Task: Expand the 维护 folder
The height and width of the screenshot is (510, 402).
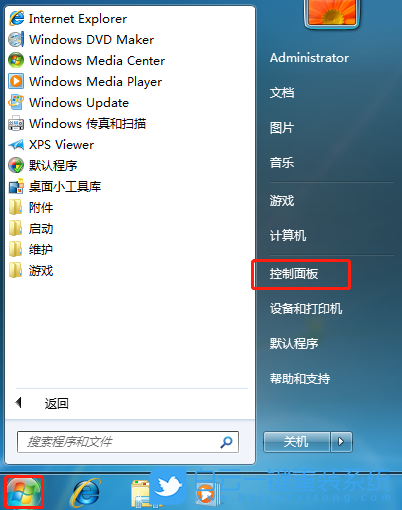Action: (x=31, y=250)
